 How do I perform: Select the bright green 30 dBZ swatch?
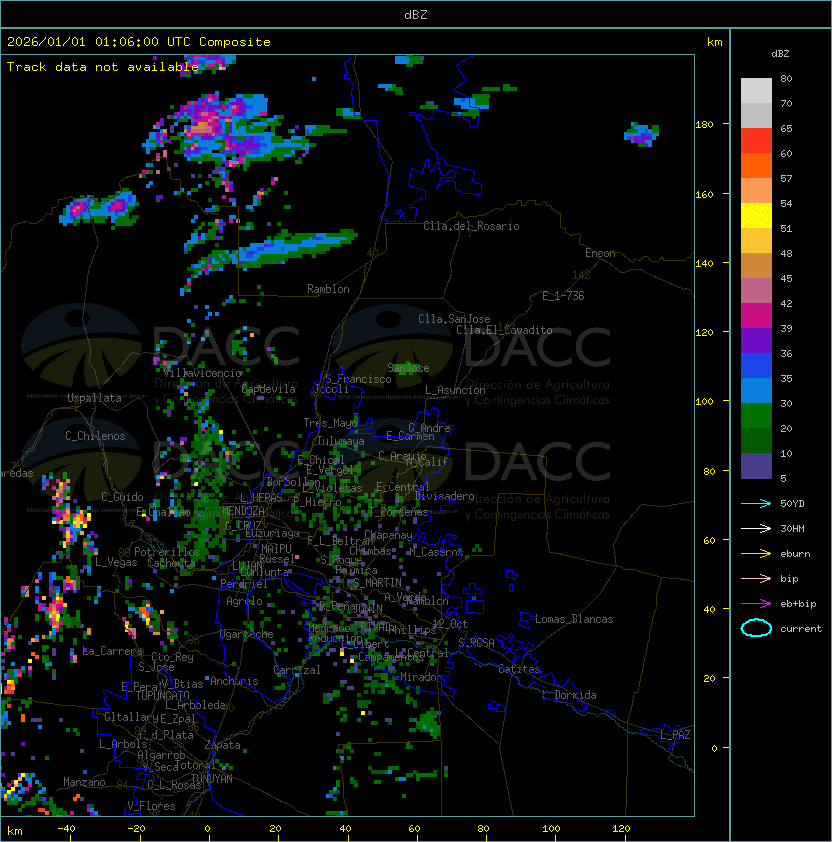756,416
